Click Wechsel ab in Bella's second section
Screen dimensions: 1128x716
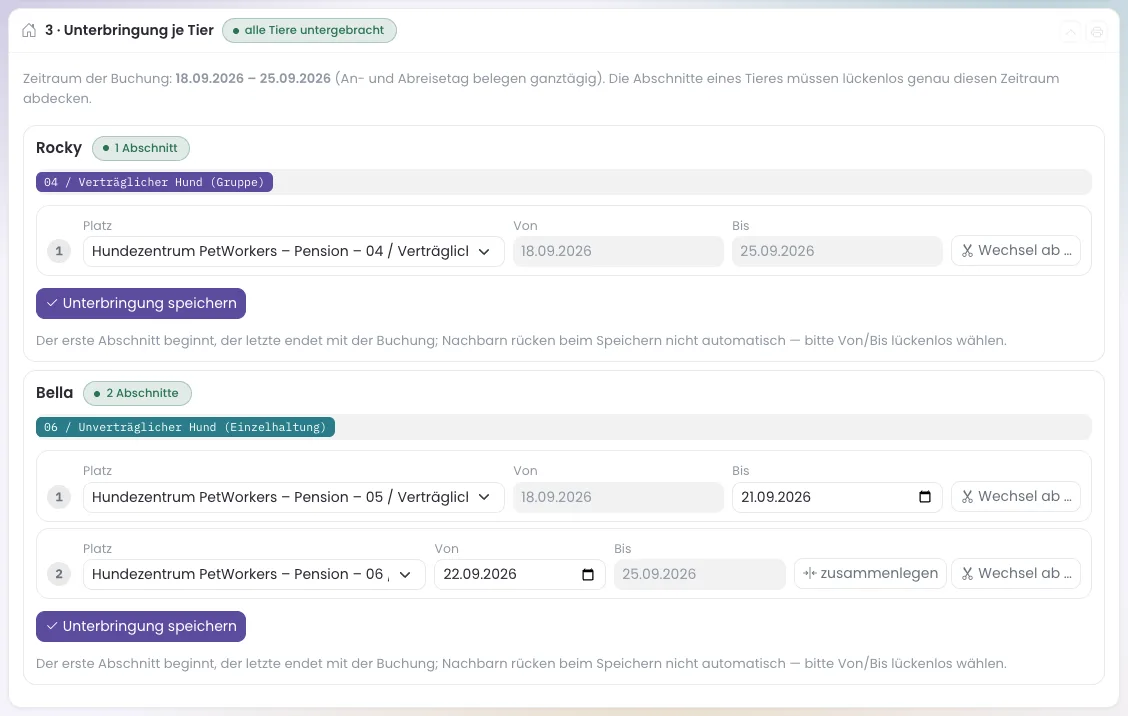click(x=1016, y=574)
